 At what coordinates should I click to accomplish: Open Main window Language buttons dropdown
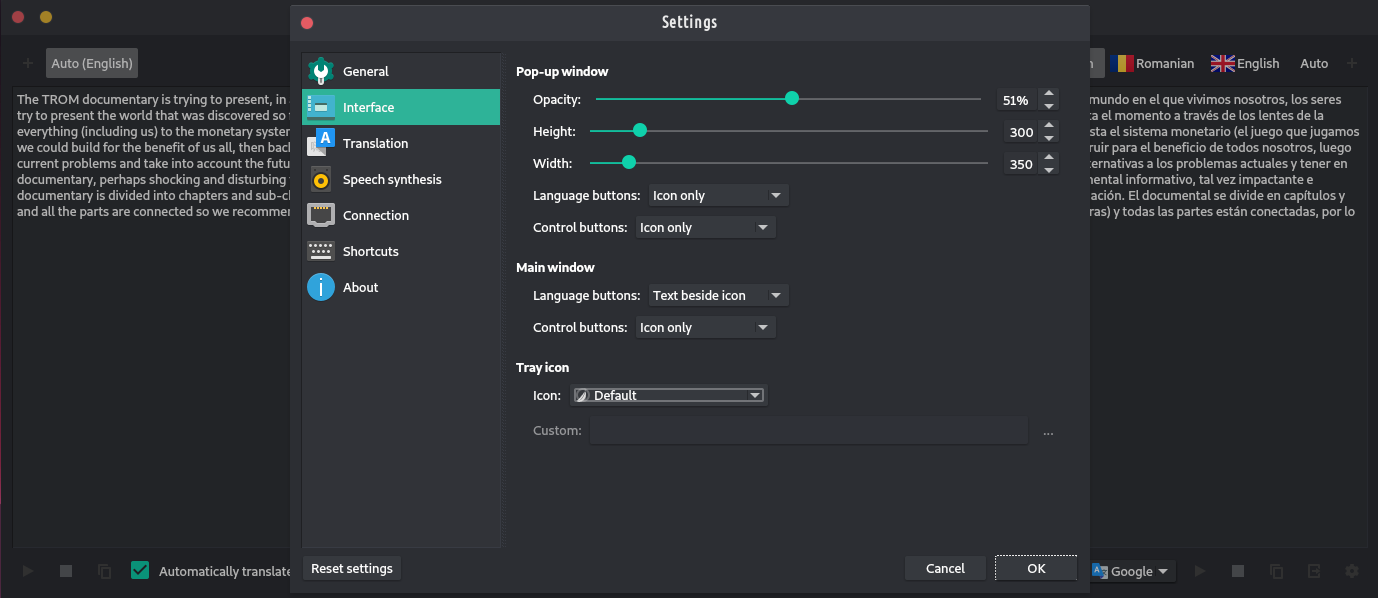click(718, 296)
